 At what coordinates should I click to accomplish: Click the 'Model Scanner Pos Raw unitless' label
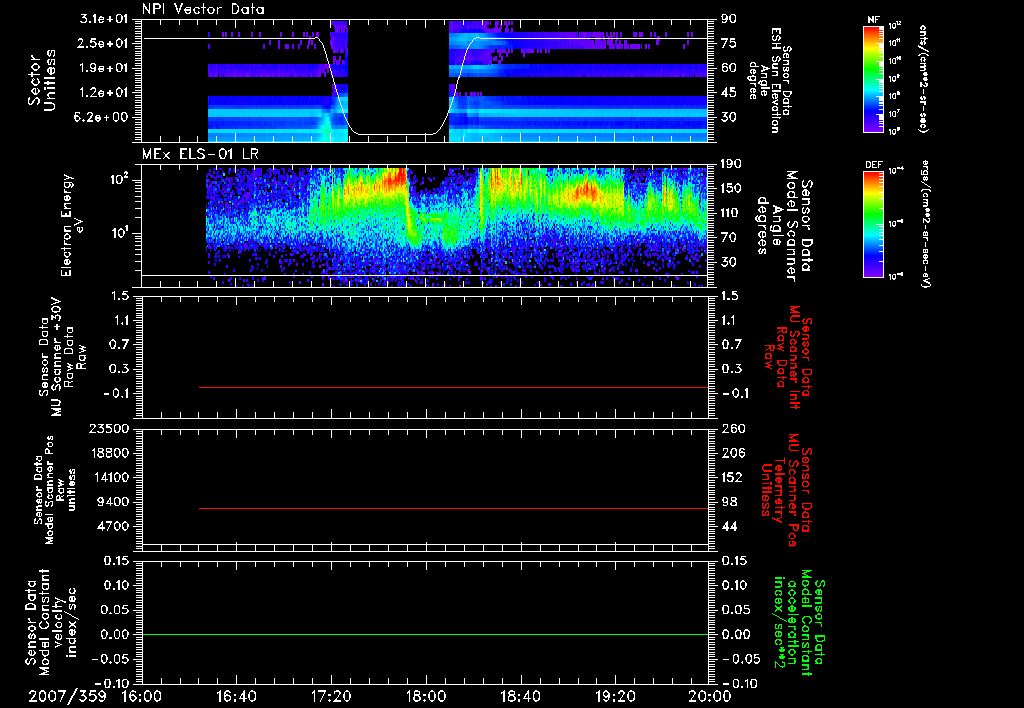click(55, 491)
